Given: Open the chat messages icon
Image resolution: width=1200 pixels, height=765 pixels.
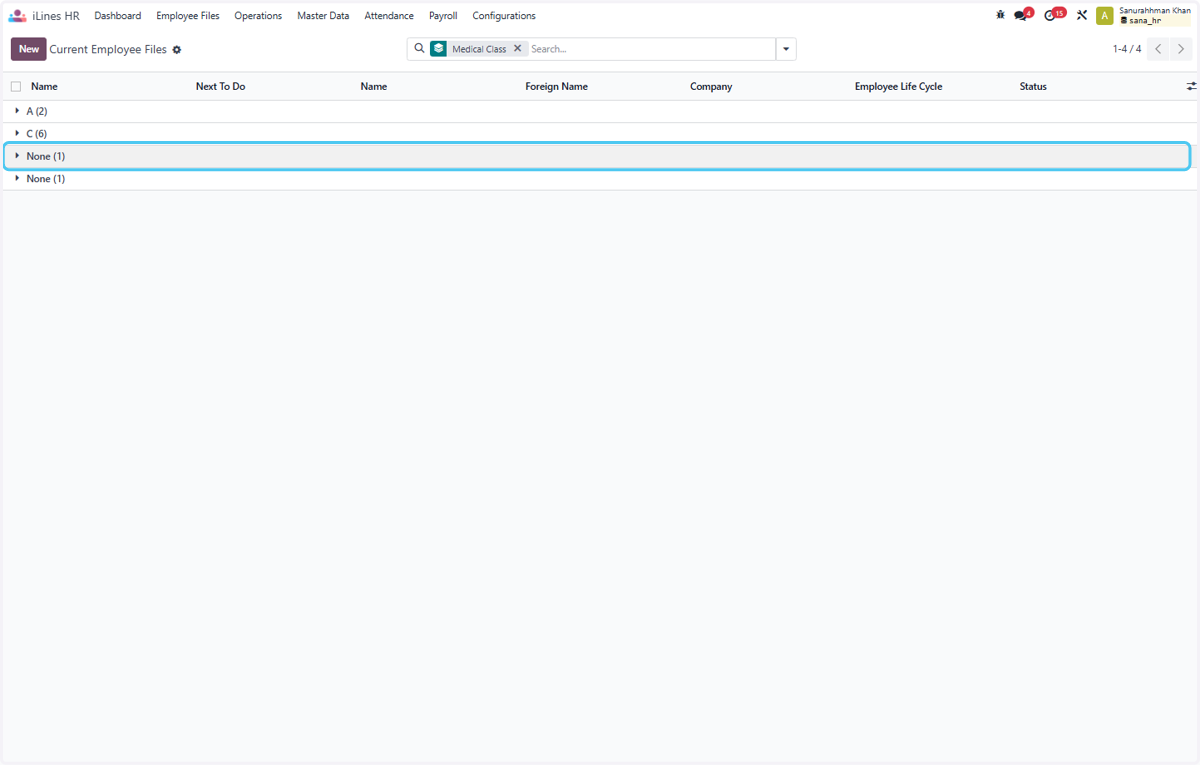Looking at the screenshot, I should [x=1022, y=15].
